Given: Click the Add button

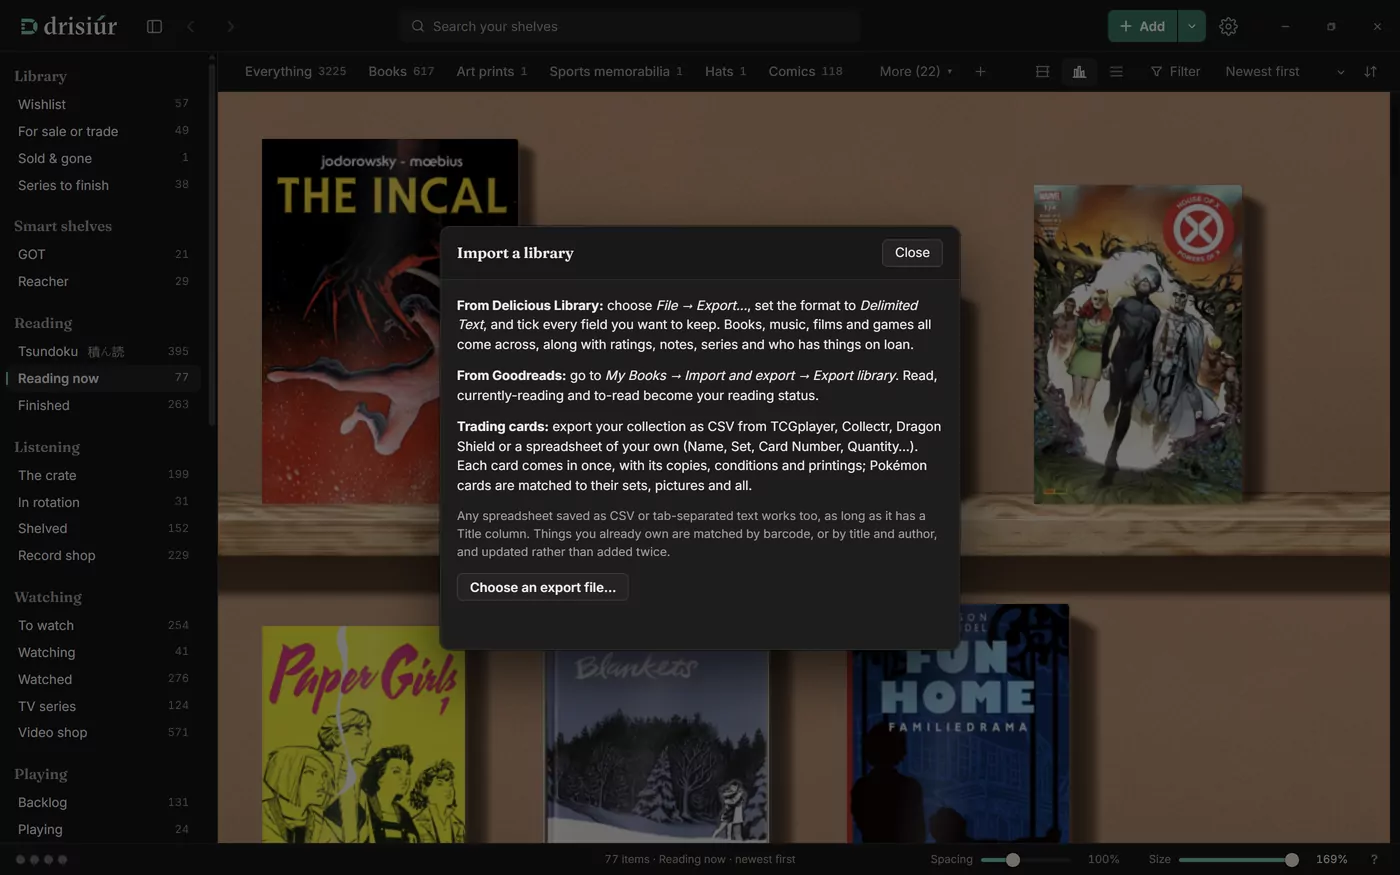Looking at the screenshot, I should (x=1143, y=26).
